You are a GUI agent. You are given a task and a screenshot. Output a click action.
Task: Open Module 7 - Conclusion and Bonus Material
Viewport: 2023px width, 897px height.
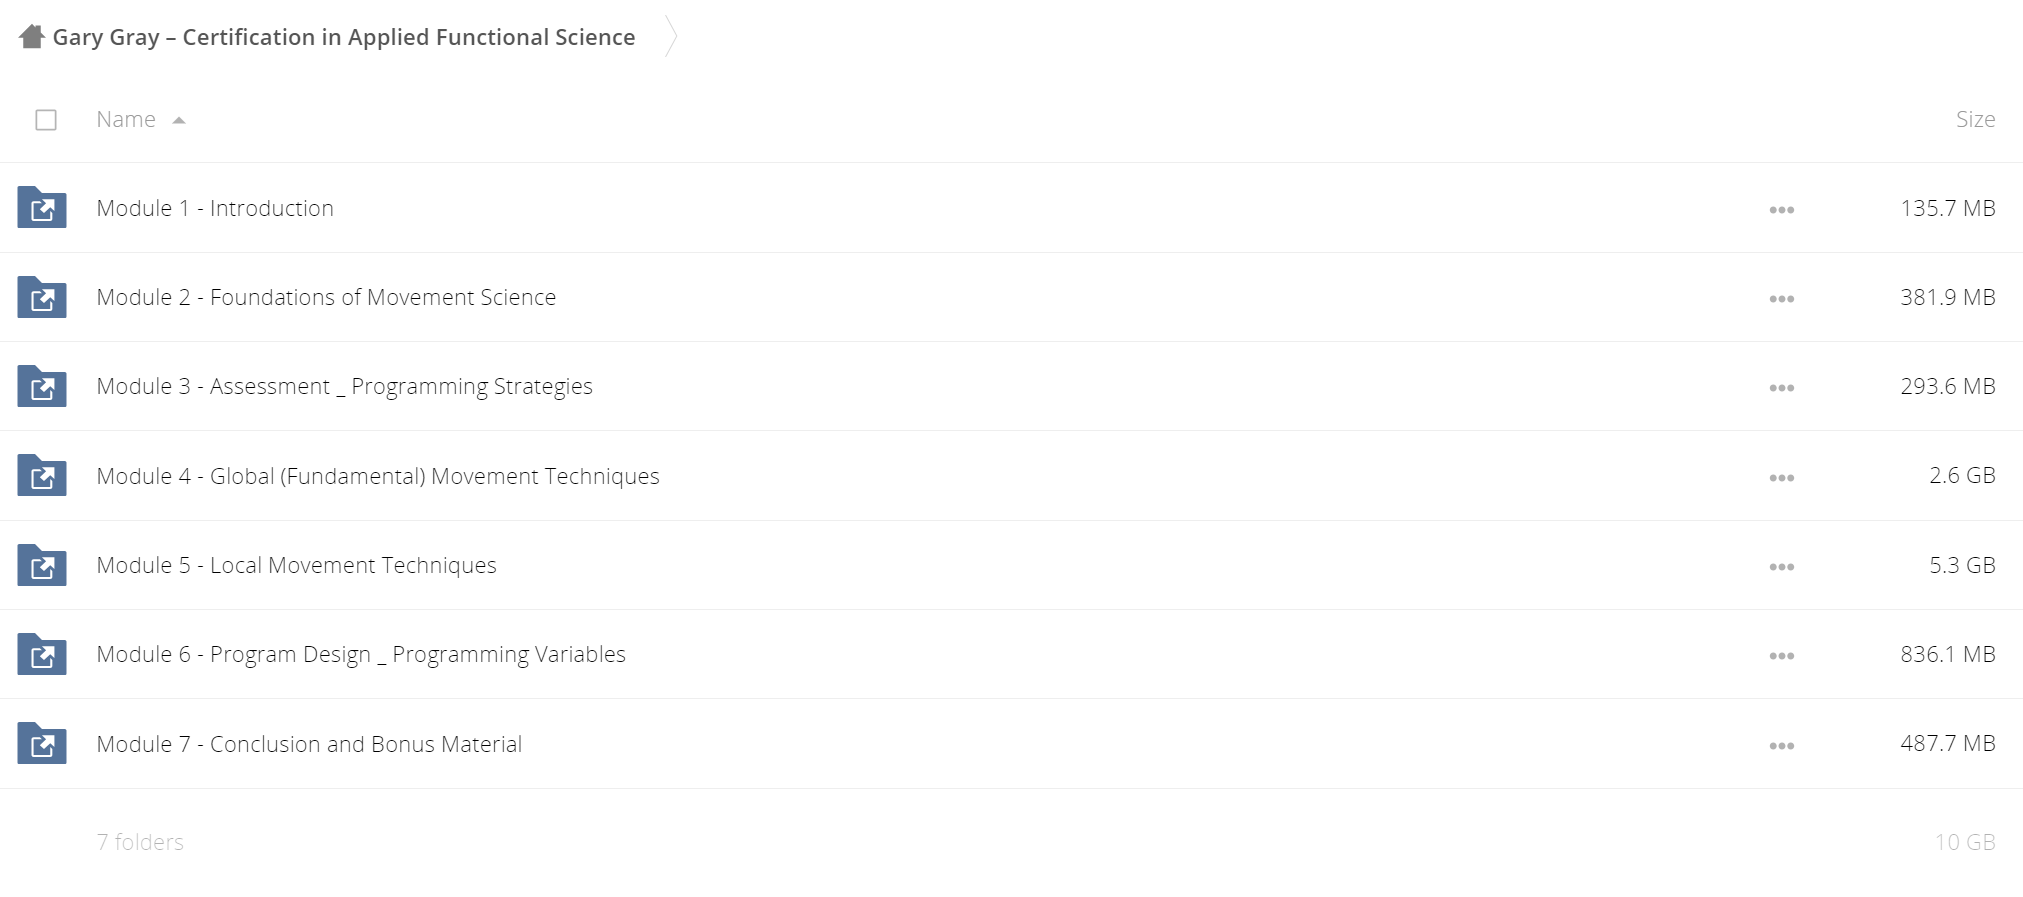pyautogui.click(x=309, y=744)
